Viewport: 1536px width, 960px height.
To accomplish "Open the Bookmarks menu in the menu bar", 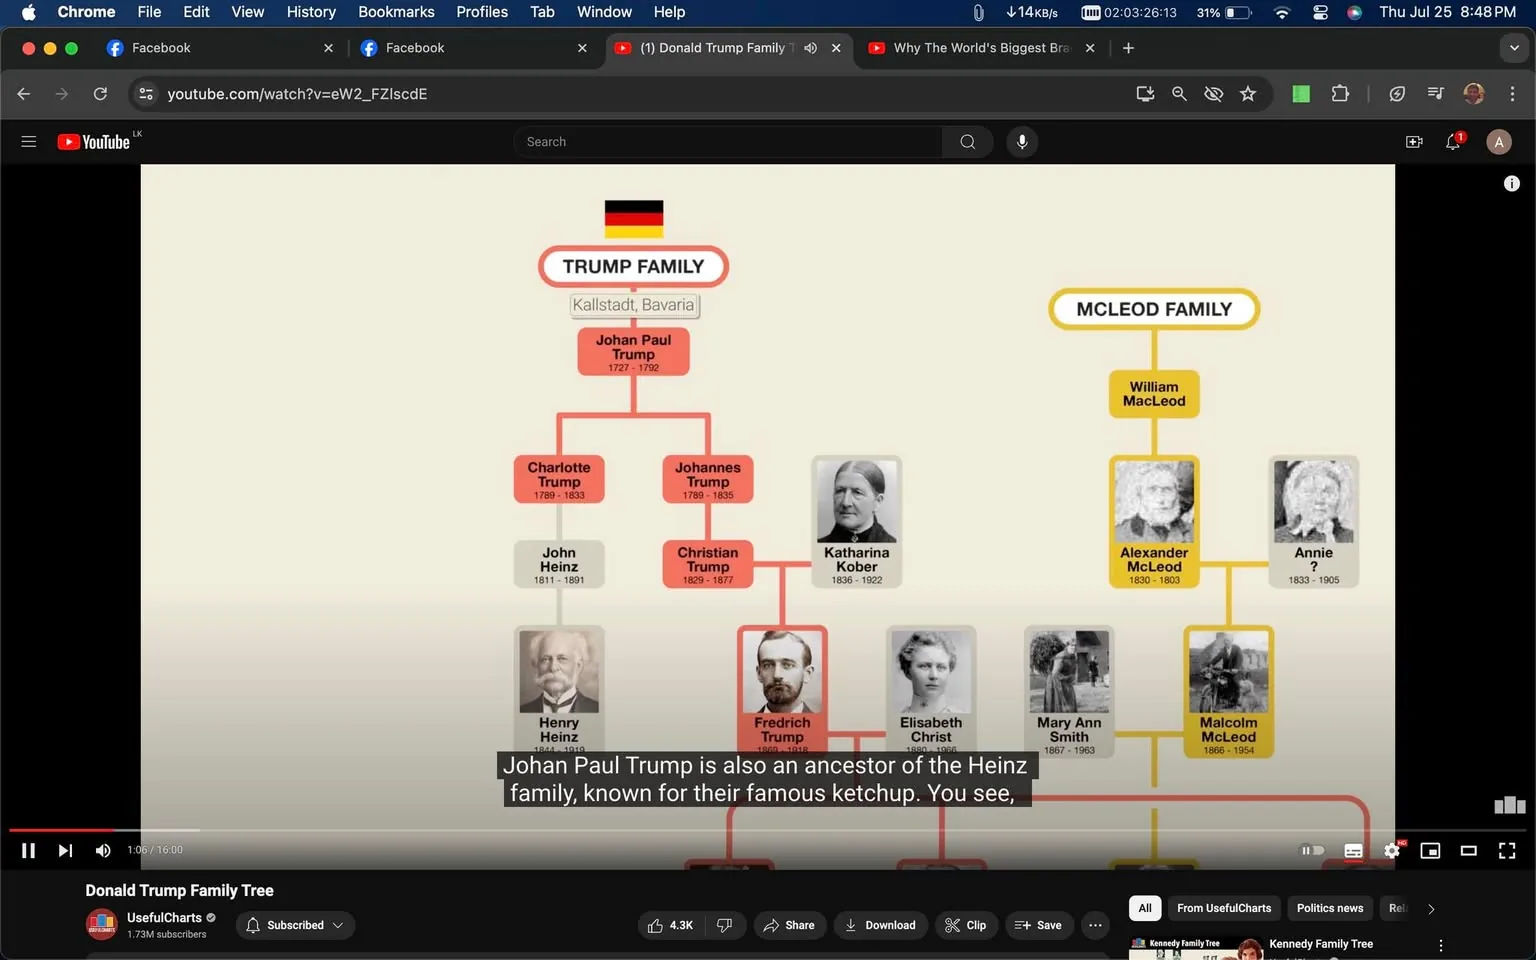I will pos(396,12).
